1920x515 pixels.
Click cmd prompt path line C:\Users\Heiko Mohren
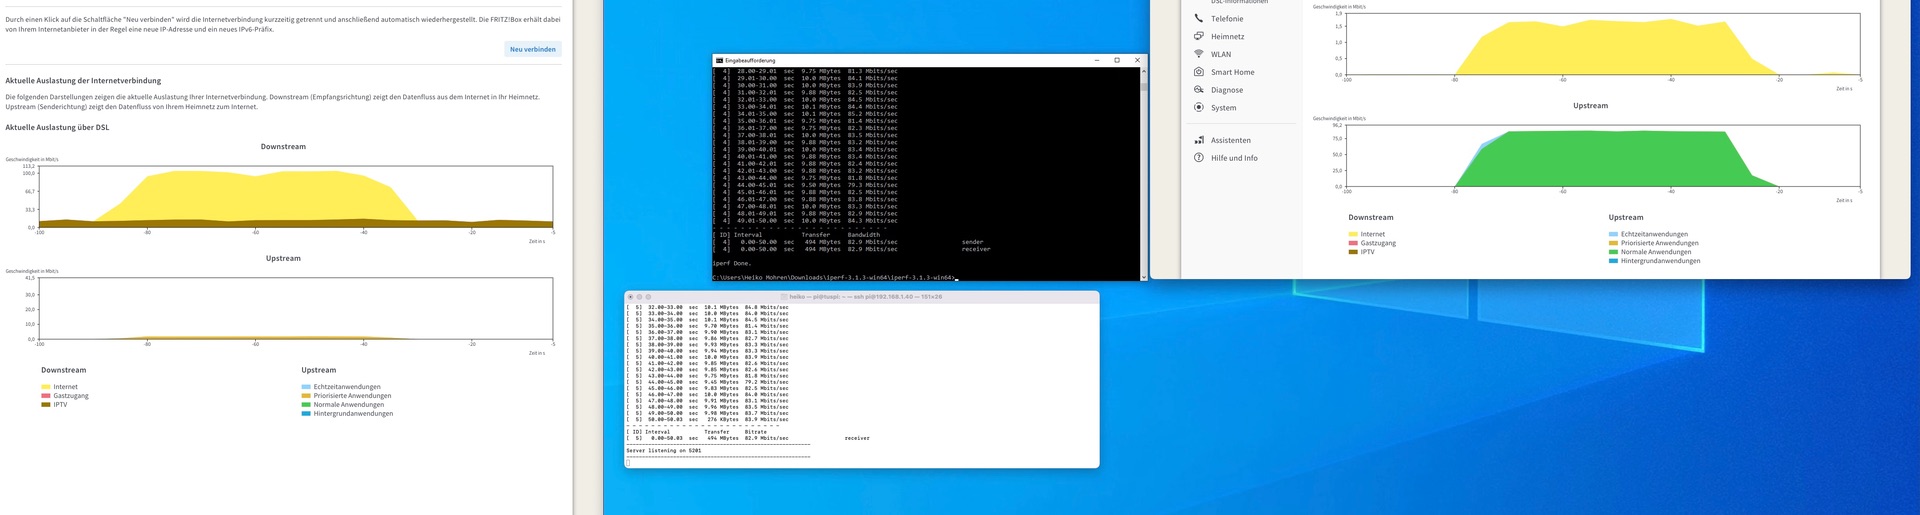point(835,278)
